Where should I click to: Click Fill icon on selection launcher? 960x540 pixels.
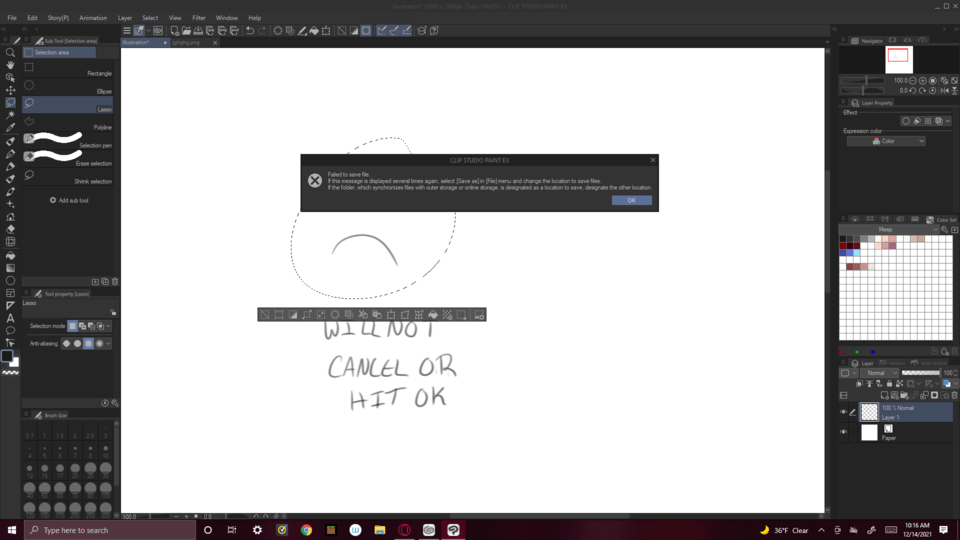pyautogui.click(x=433, y=315)
